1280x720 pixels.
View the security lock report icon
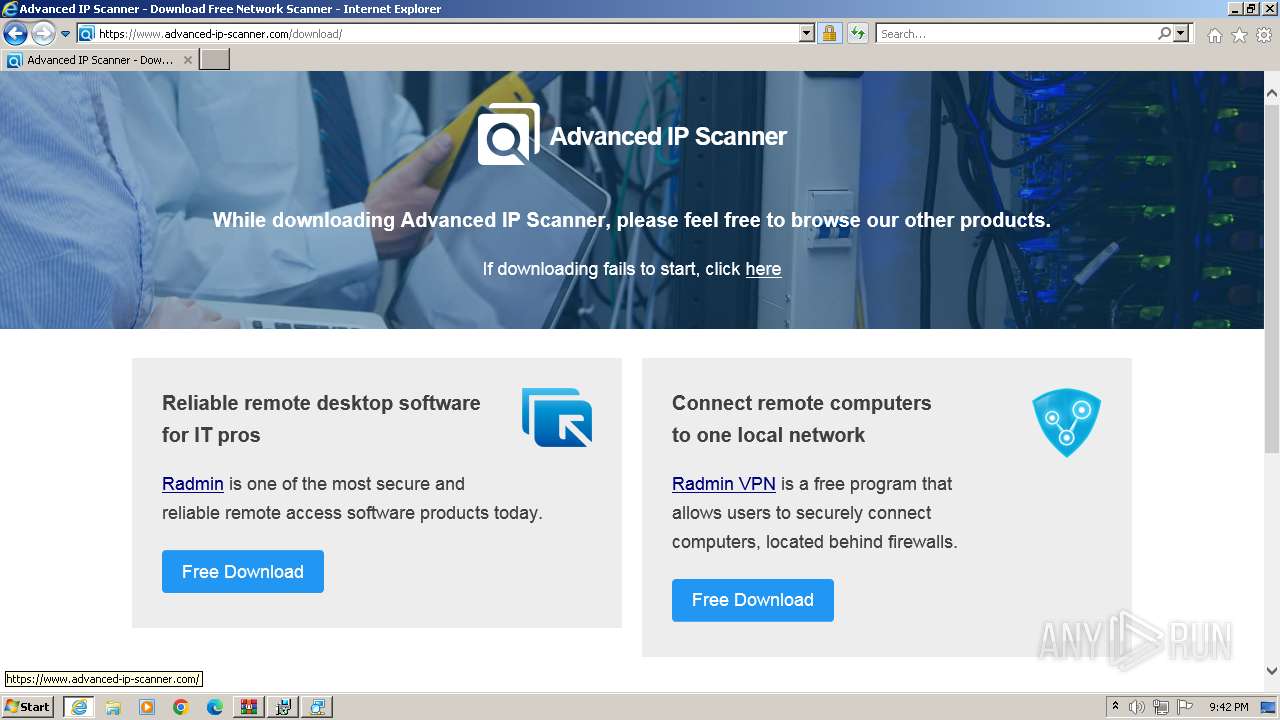829,34
